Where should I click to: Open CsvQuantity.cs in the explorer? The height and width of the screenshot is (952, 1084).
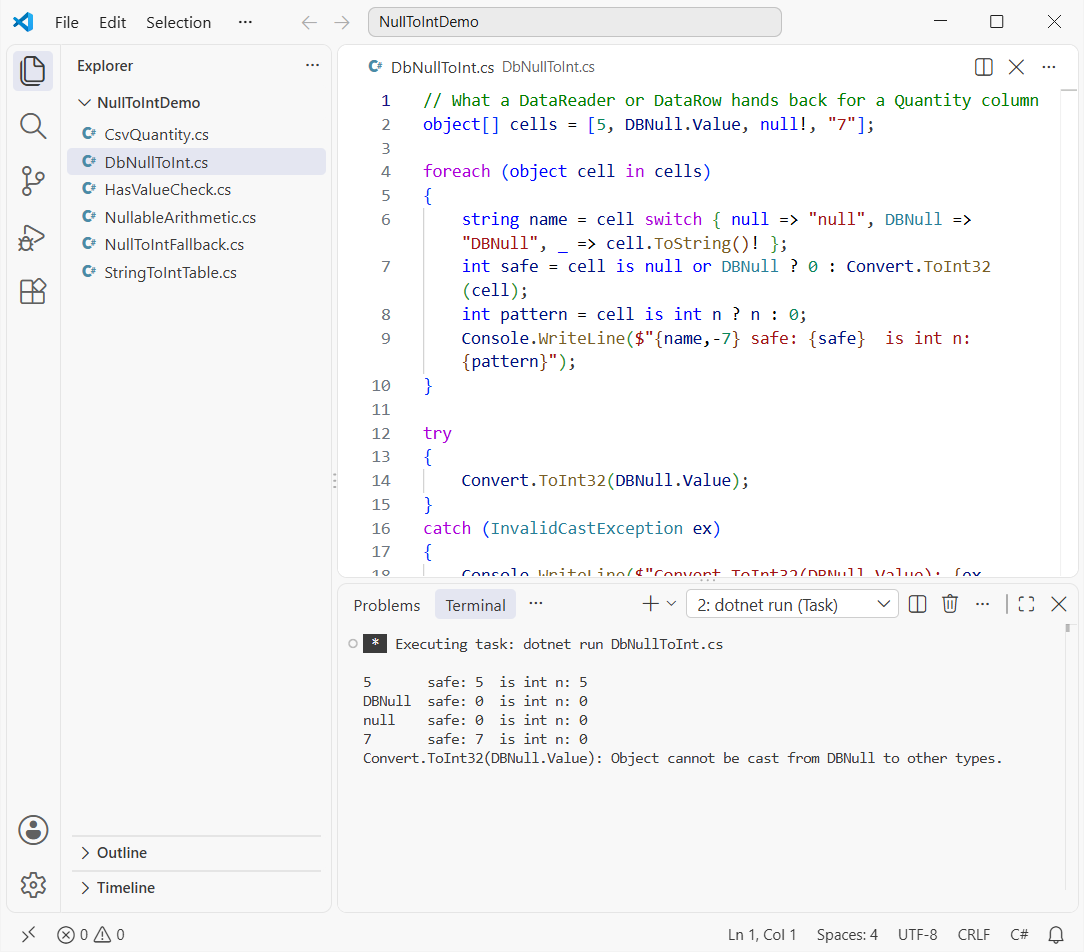coord(196,134)
